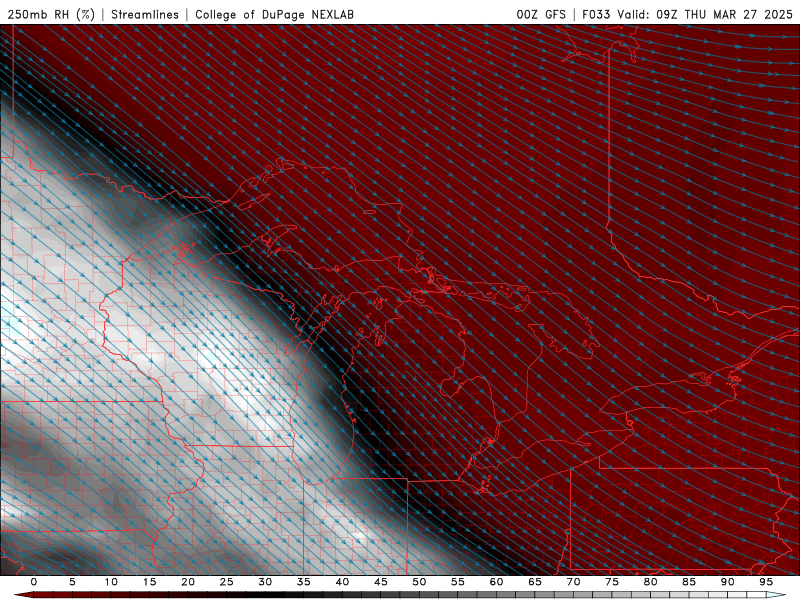Select the "Streamlines" header label
Viewport: 800px width, 600px height.
[x=145, y=14]
